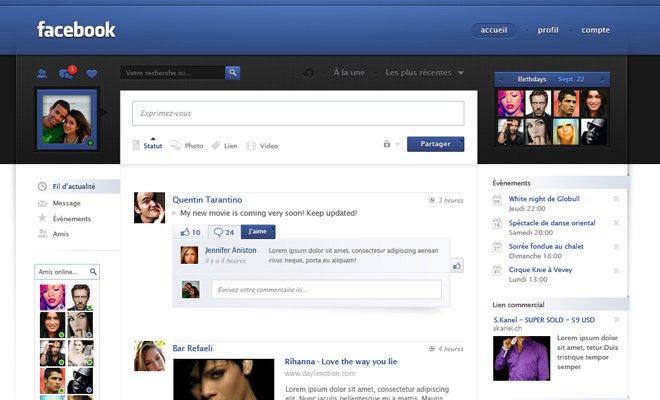
Task: Open Quentin Tarantino profile link
Action: click(x=207, y=200)
